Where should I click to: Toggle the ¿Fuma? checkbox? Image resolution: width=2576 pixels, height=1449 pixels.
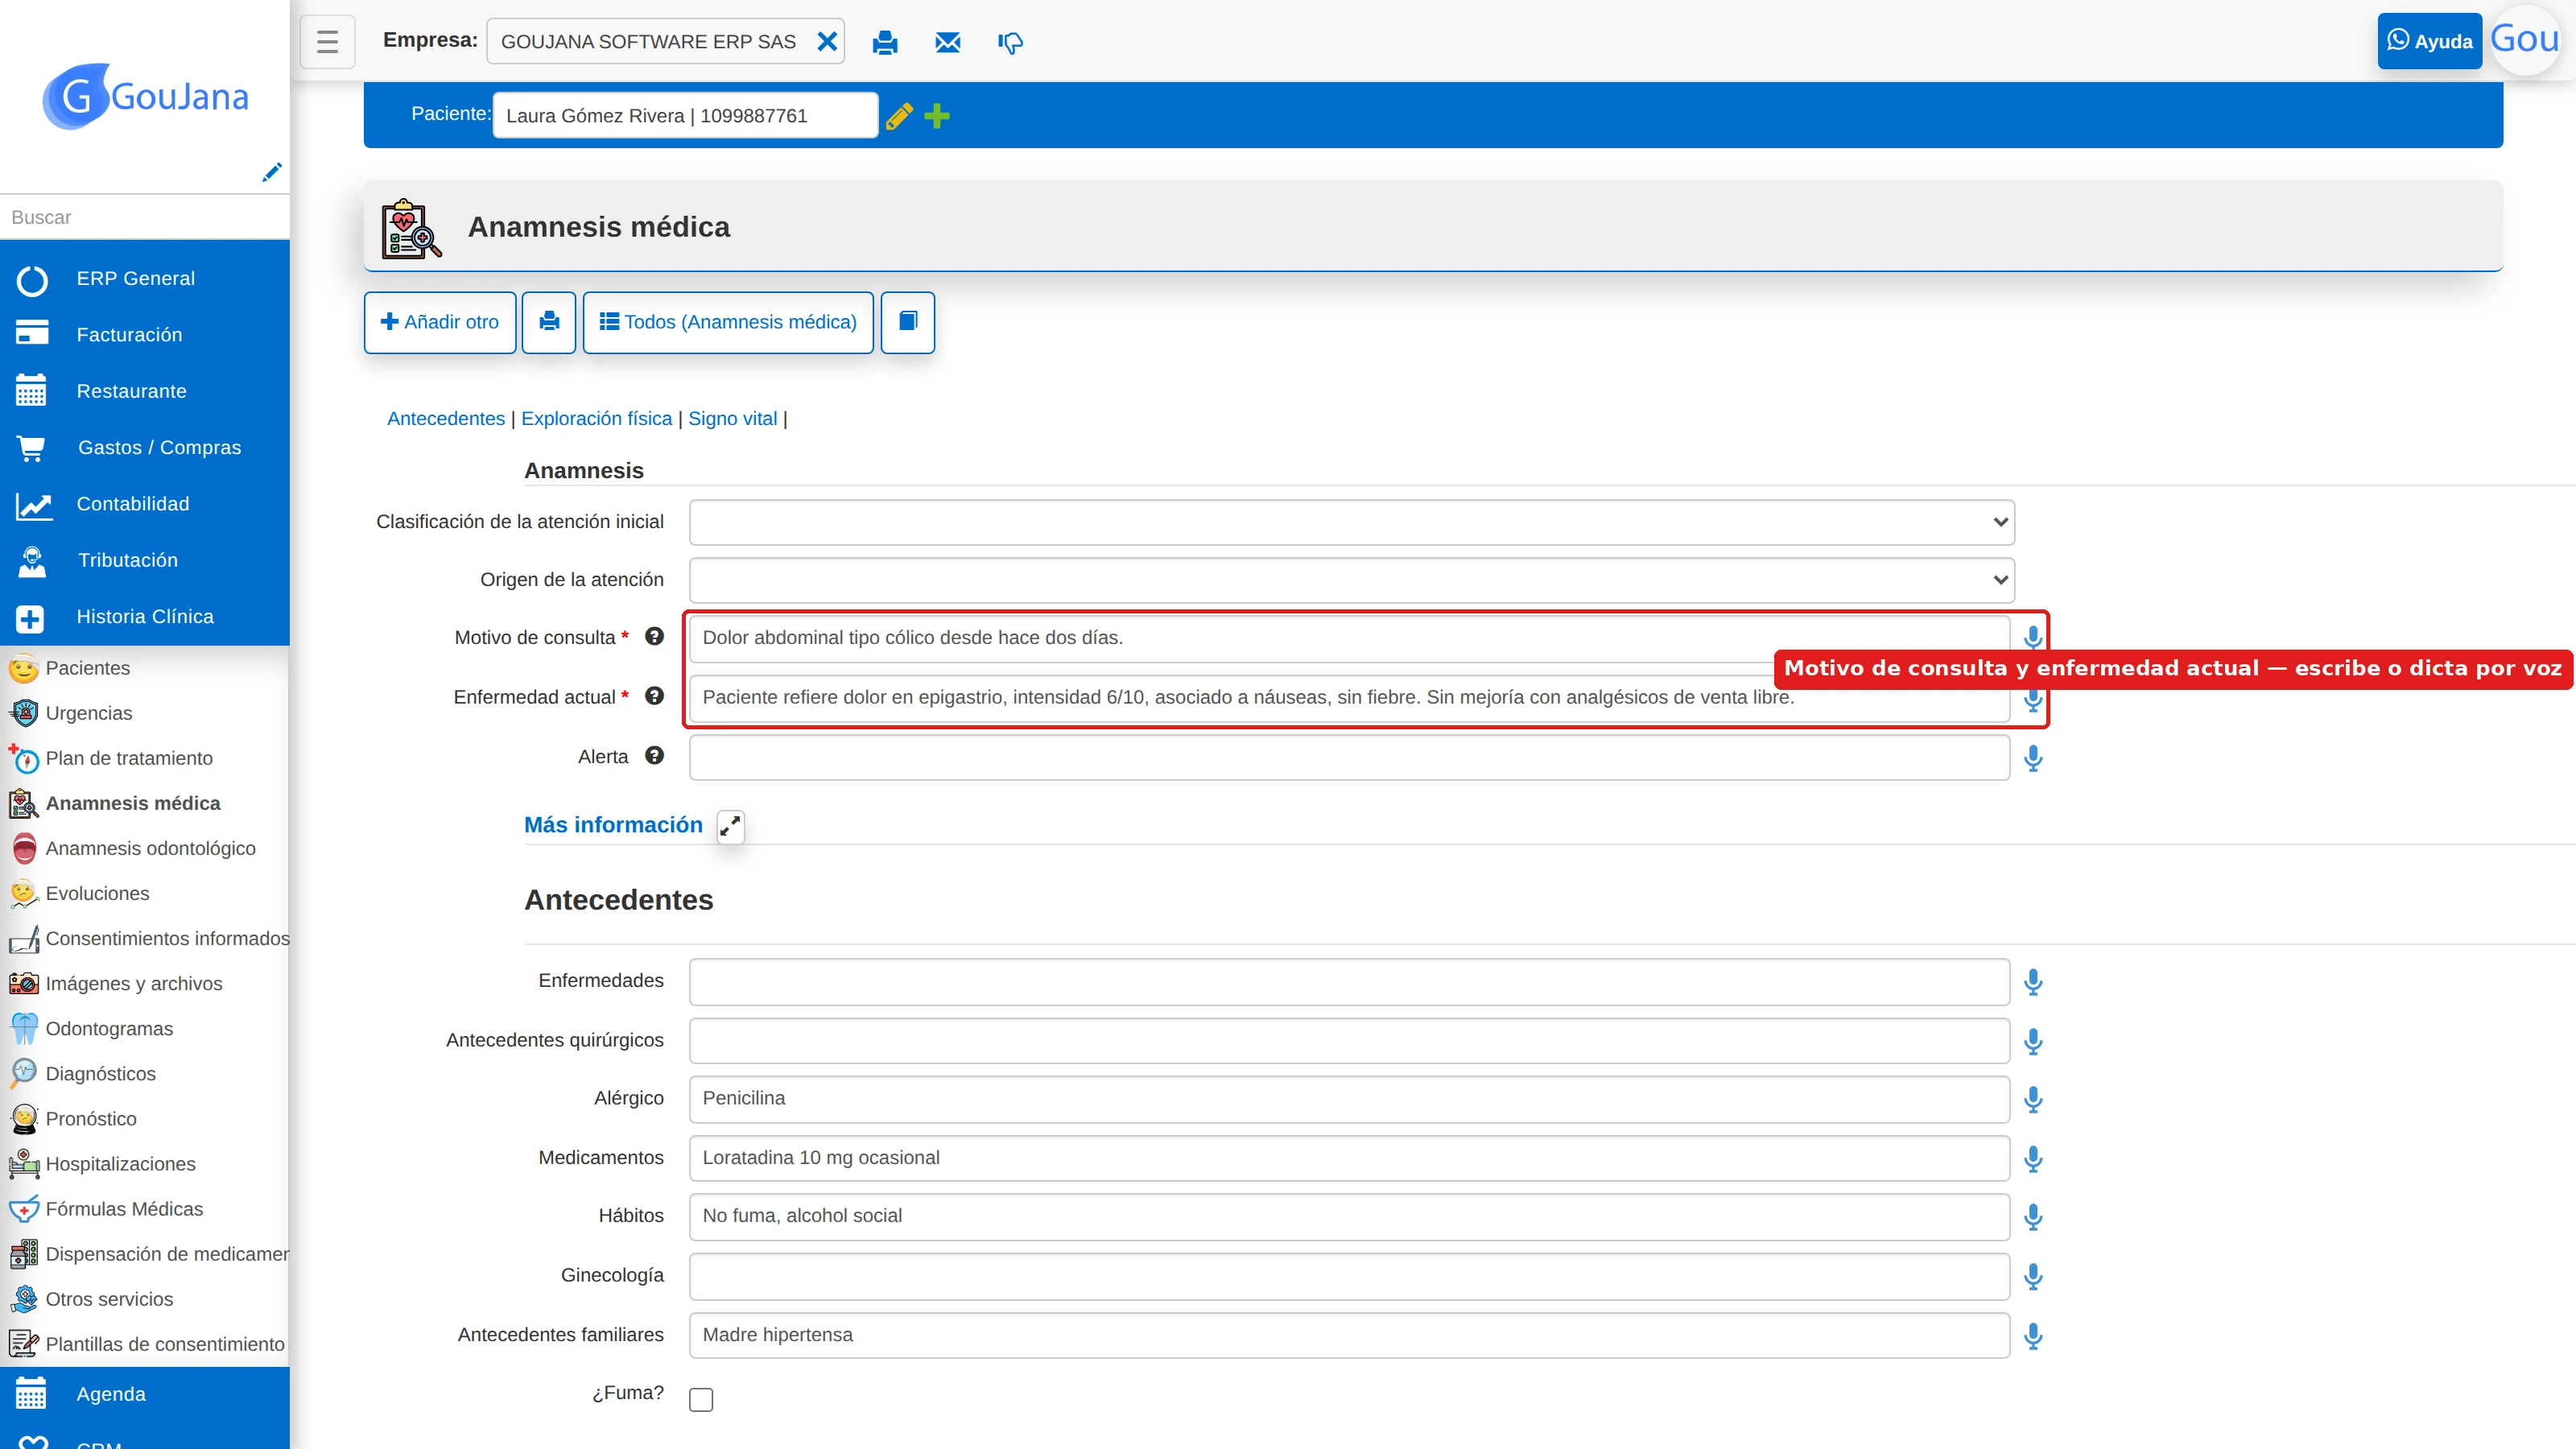pyautogui.click(x=701, y=1399)
